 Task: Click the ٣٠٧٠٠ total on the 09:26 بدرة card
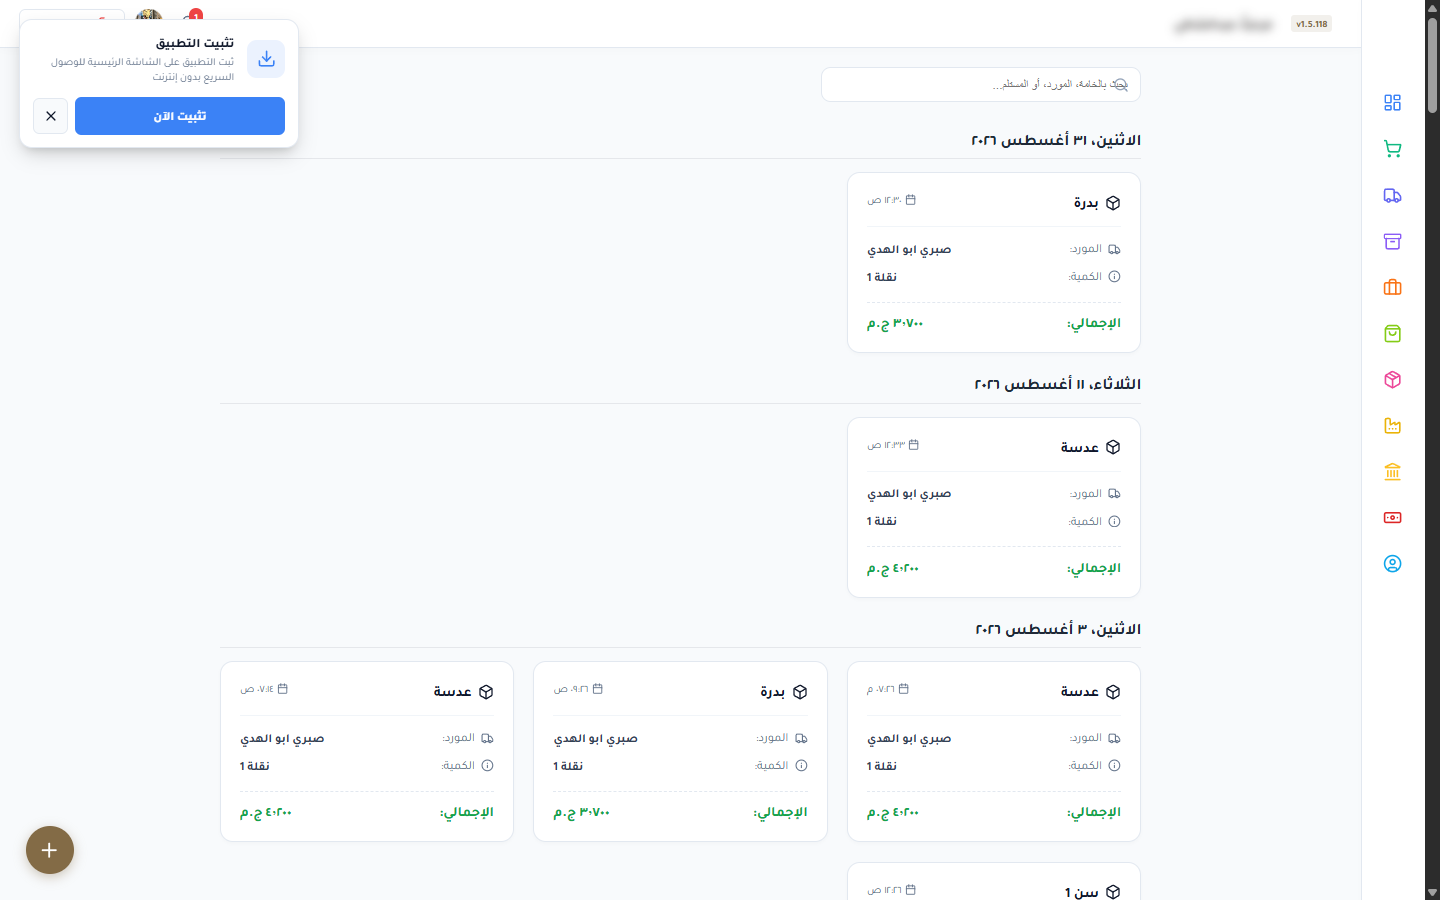(582, 812)
